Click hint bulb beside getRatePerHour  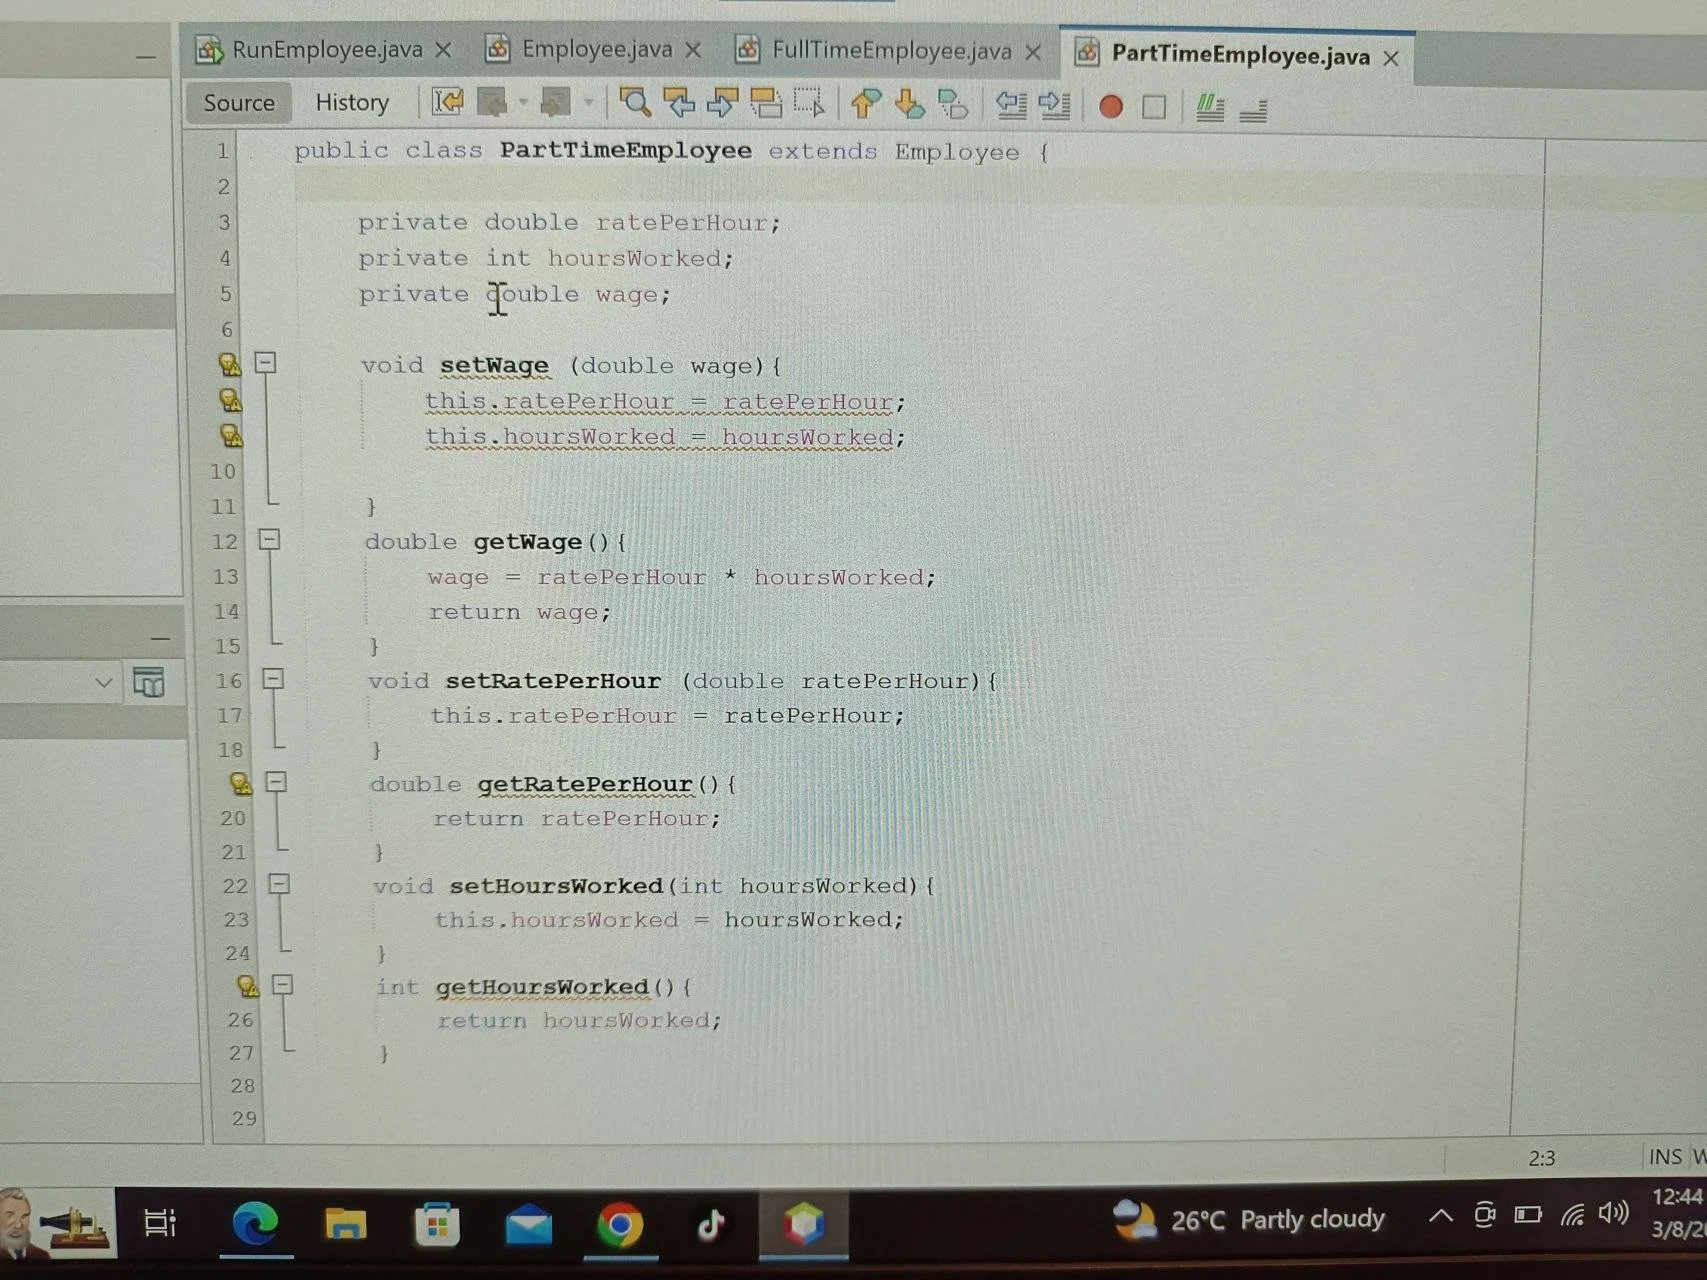[x=241, y=783]
